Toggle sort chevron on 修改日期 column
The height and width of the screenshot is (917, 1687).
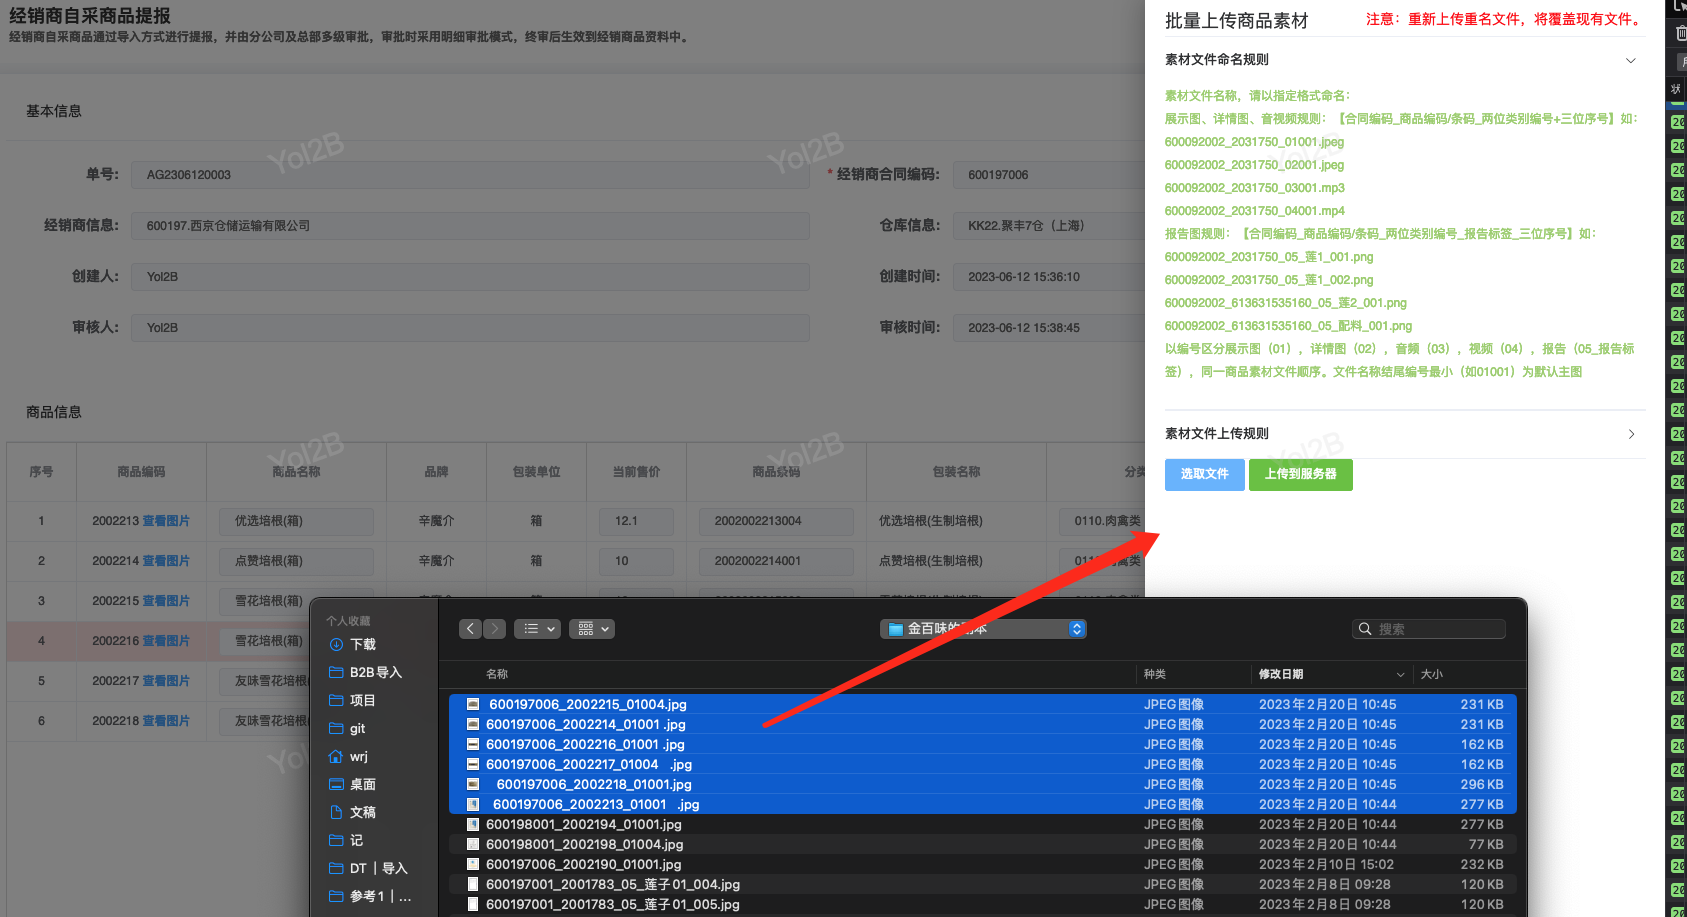pos(1401,675)
